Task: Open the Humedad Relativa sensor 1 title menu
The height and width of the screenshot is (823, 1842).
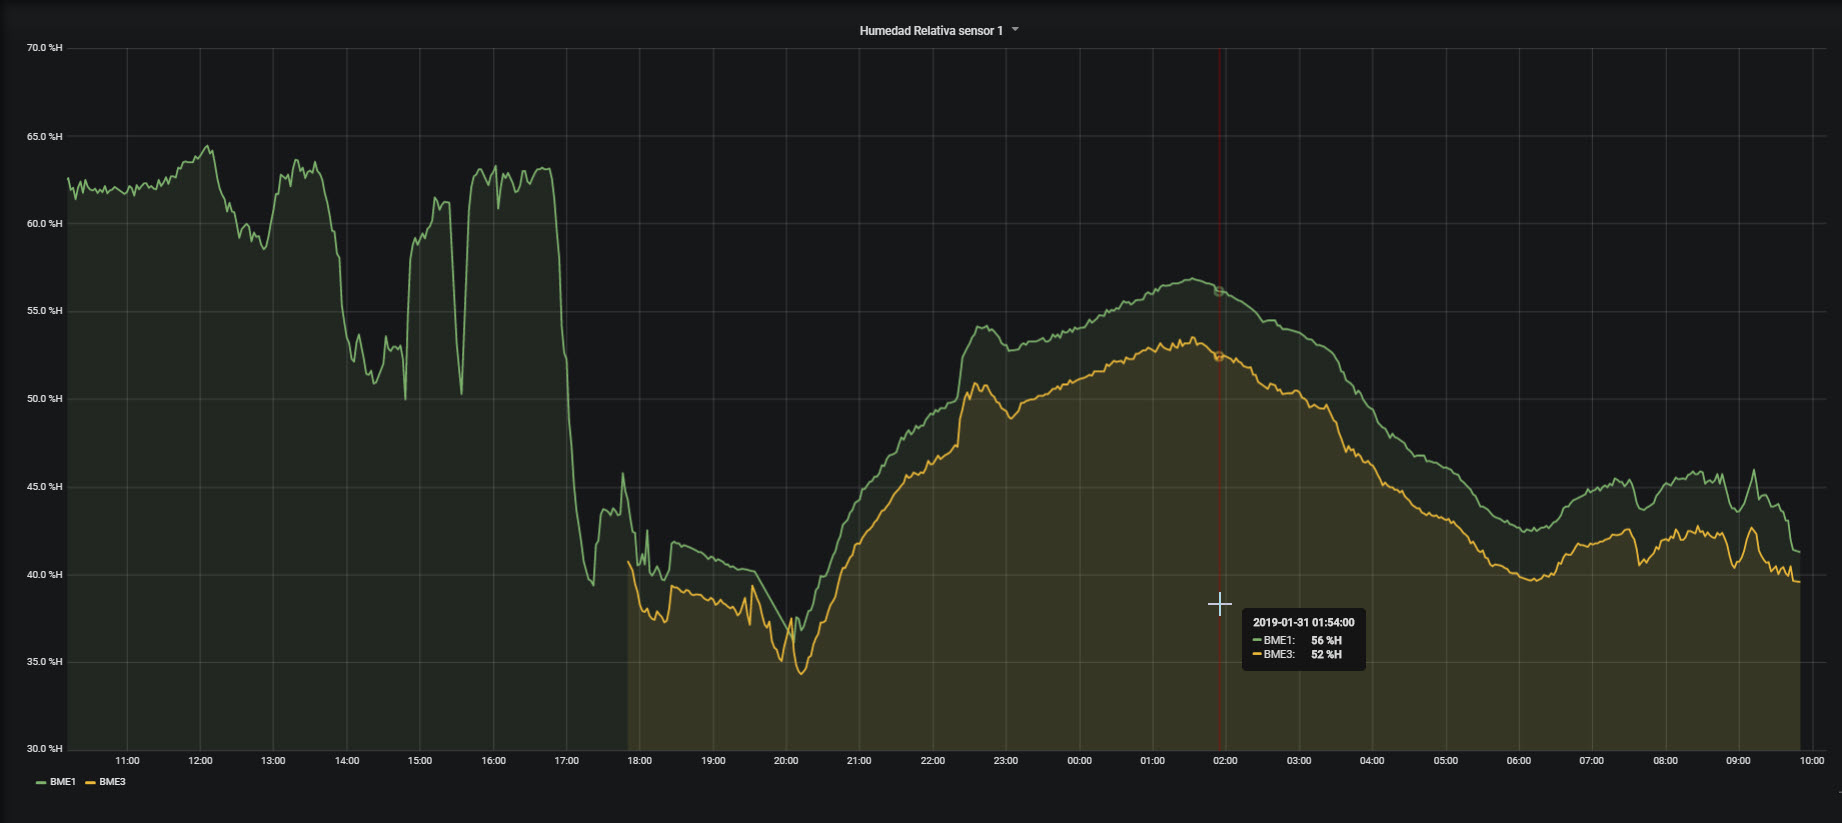Action: (930, 31)
